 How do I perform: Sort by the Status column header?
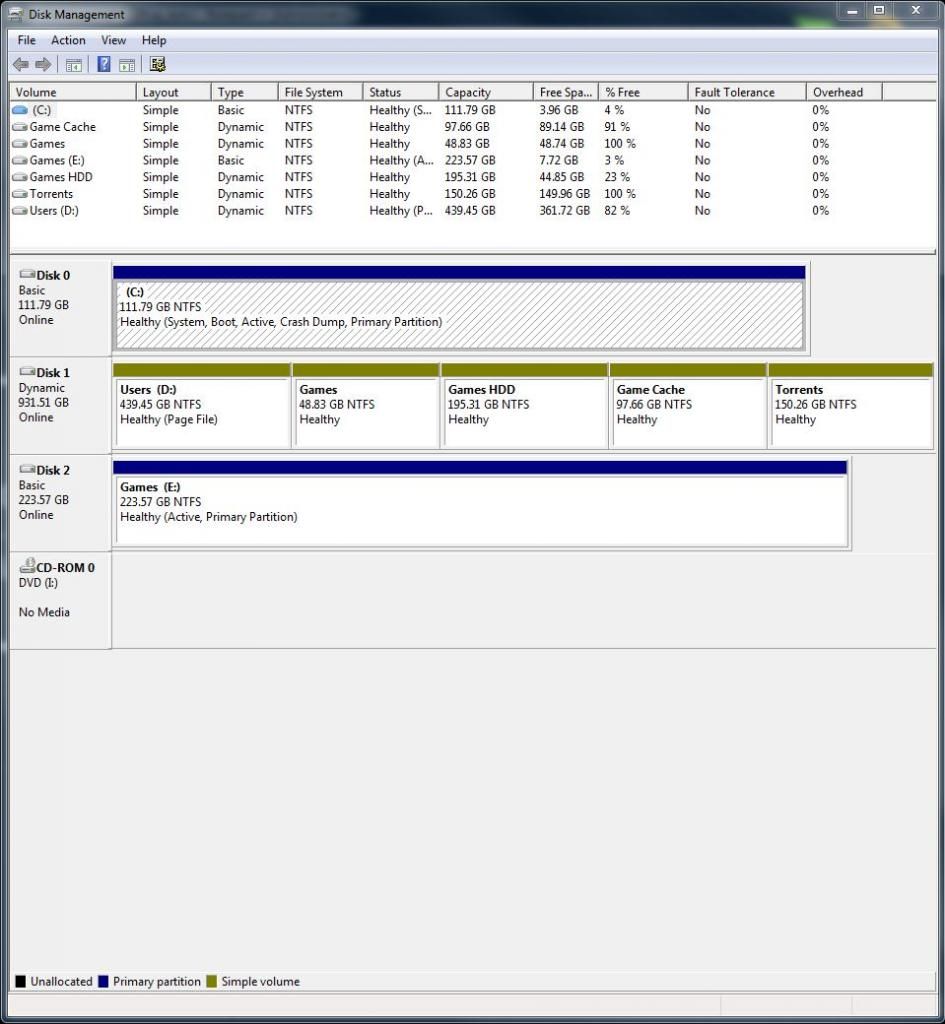coord(401,92)
